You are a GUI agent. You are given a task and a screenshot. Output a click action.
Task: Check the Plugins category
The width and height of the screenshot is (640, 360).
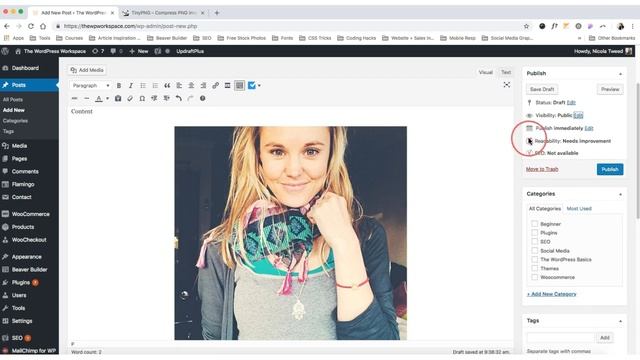coord(534,233)
